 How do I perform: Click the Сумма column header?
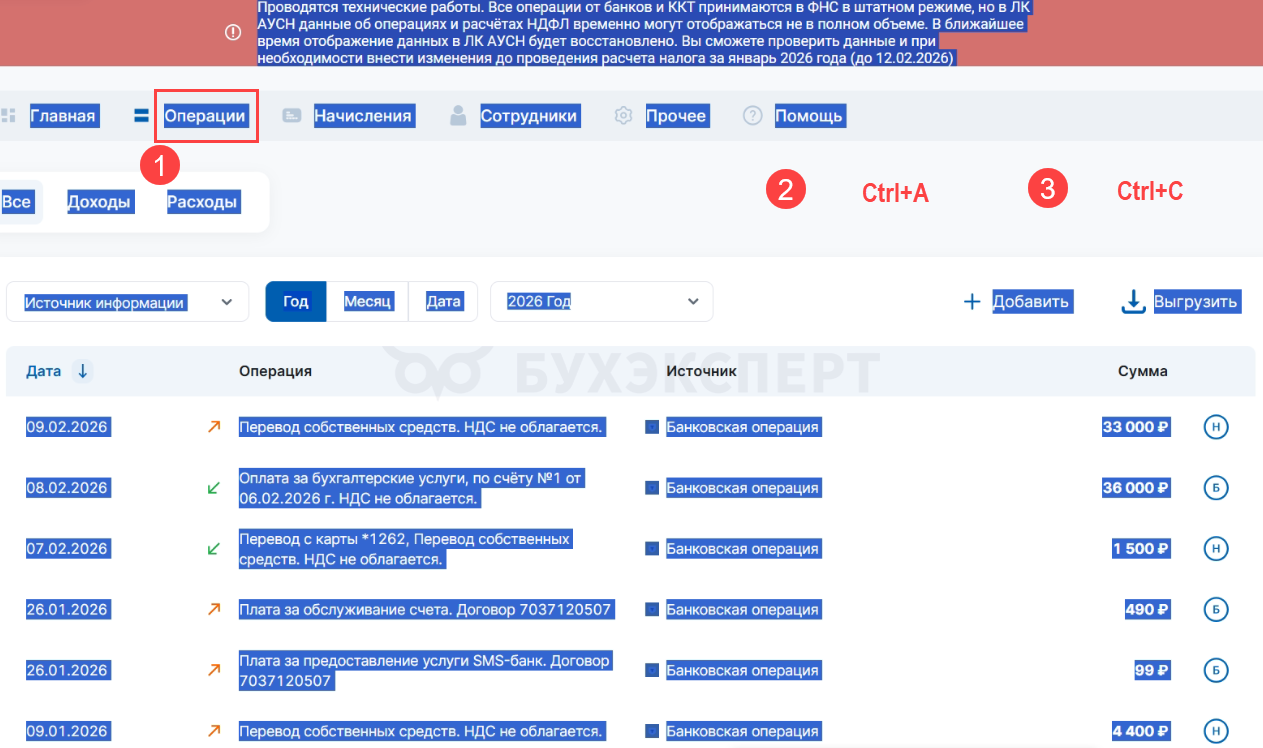[1142, 371]
